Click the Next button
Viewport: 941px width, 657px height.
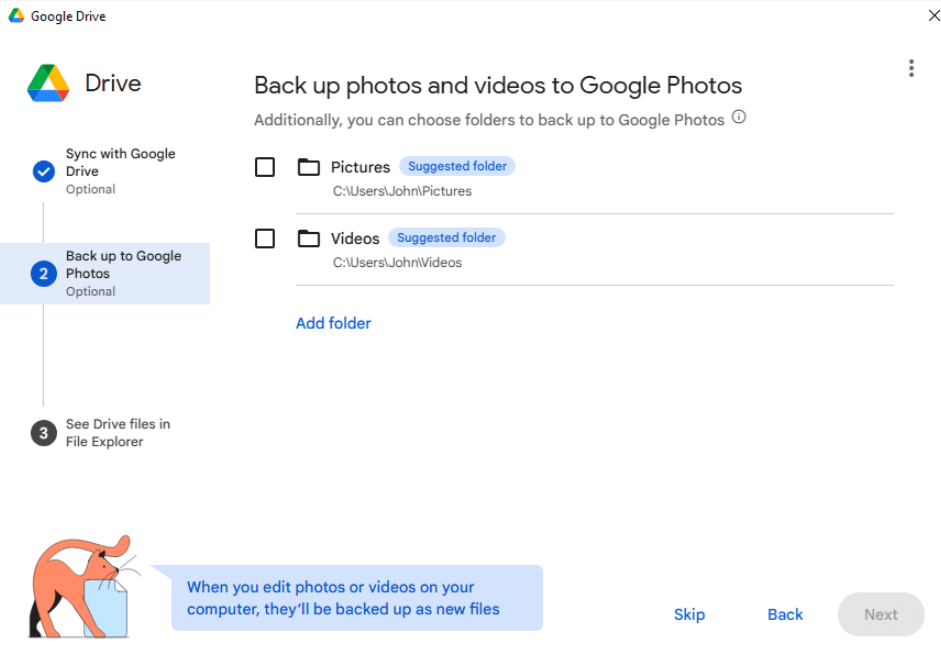click(x=880, y=615)
